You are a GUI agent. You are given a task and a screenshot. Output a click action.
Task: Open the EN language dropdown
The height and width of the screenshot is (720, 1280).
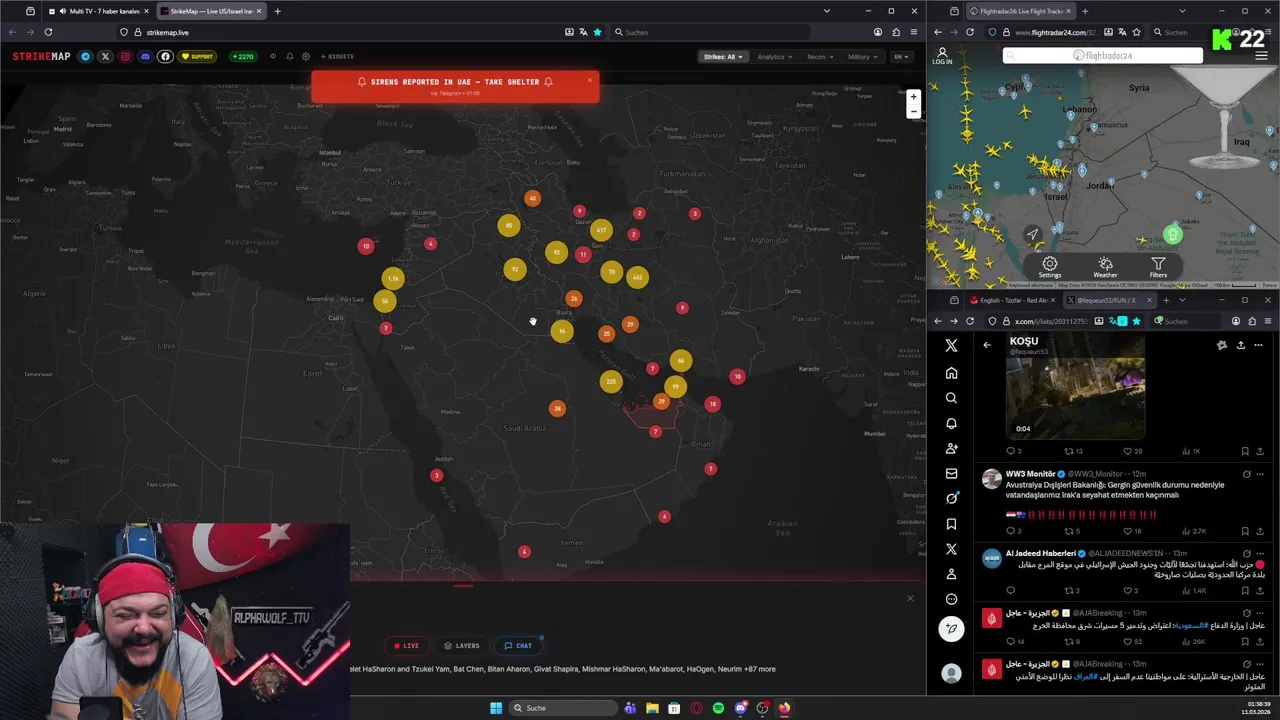pyautogui.click(x=900, y=57)
